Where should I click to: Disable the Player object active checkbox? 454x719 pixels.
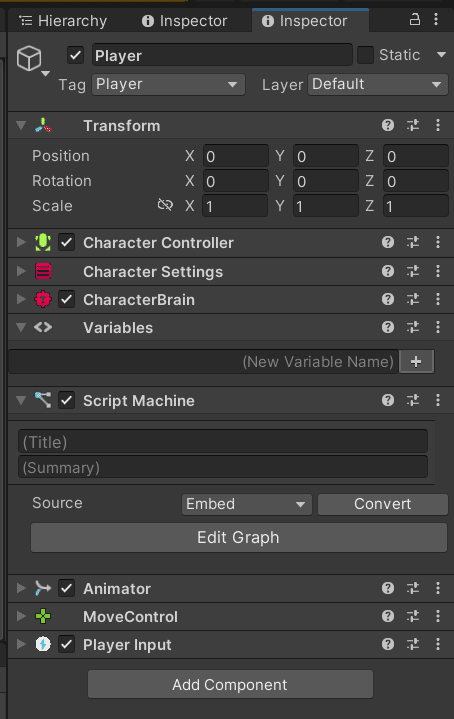(x=76, y=55)
